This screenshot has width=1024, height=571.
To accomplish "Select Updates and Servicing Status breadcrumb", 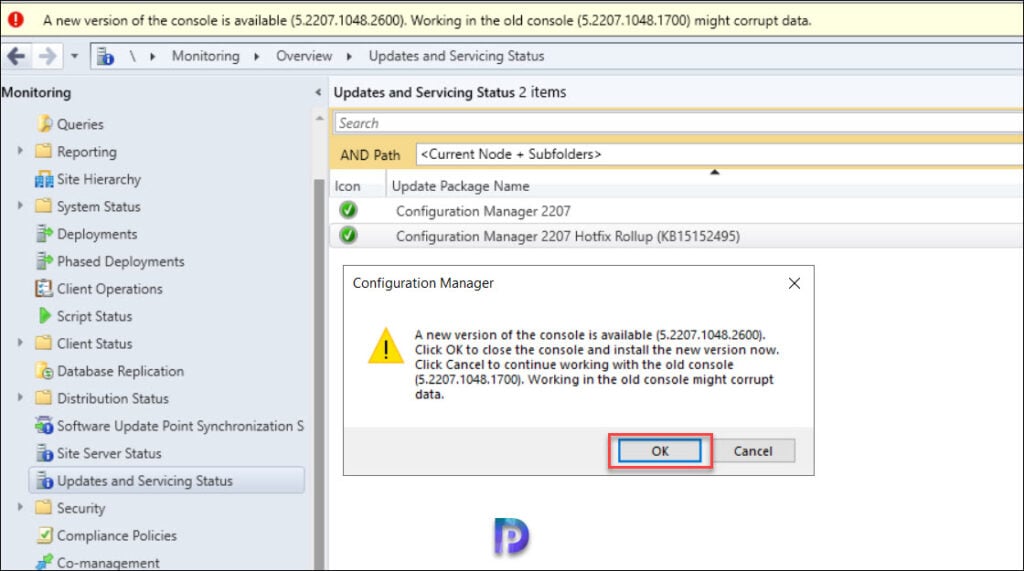I will (x=456, y=56).
